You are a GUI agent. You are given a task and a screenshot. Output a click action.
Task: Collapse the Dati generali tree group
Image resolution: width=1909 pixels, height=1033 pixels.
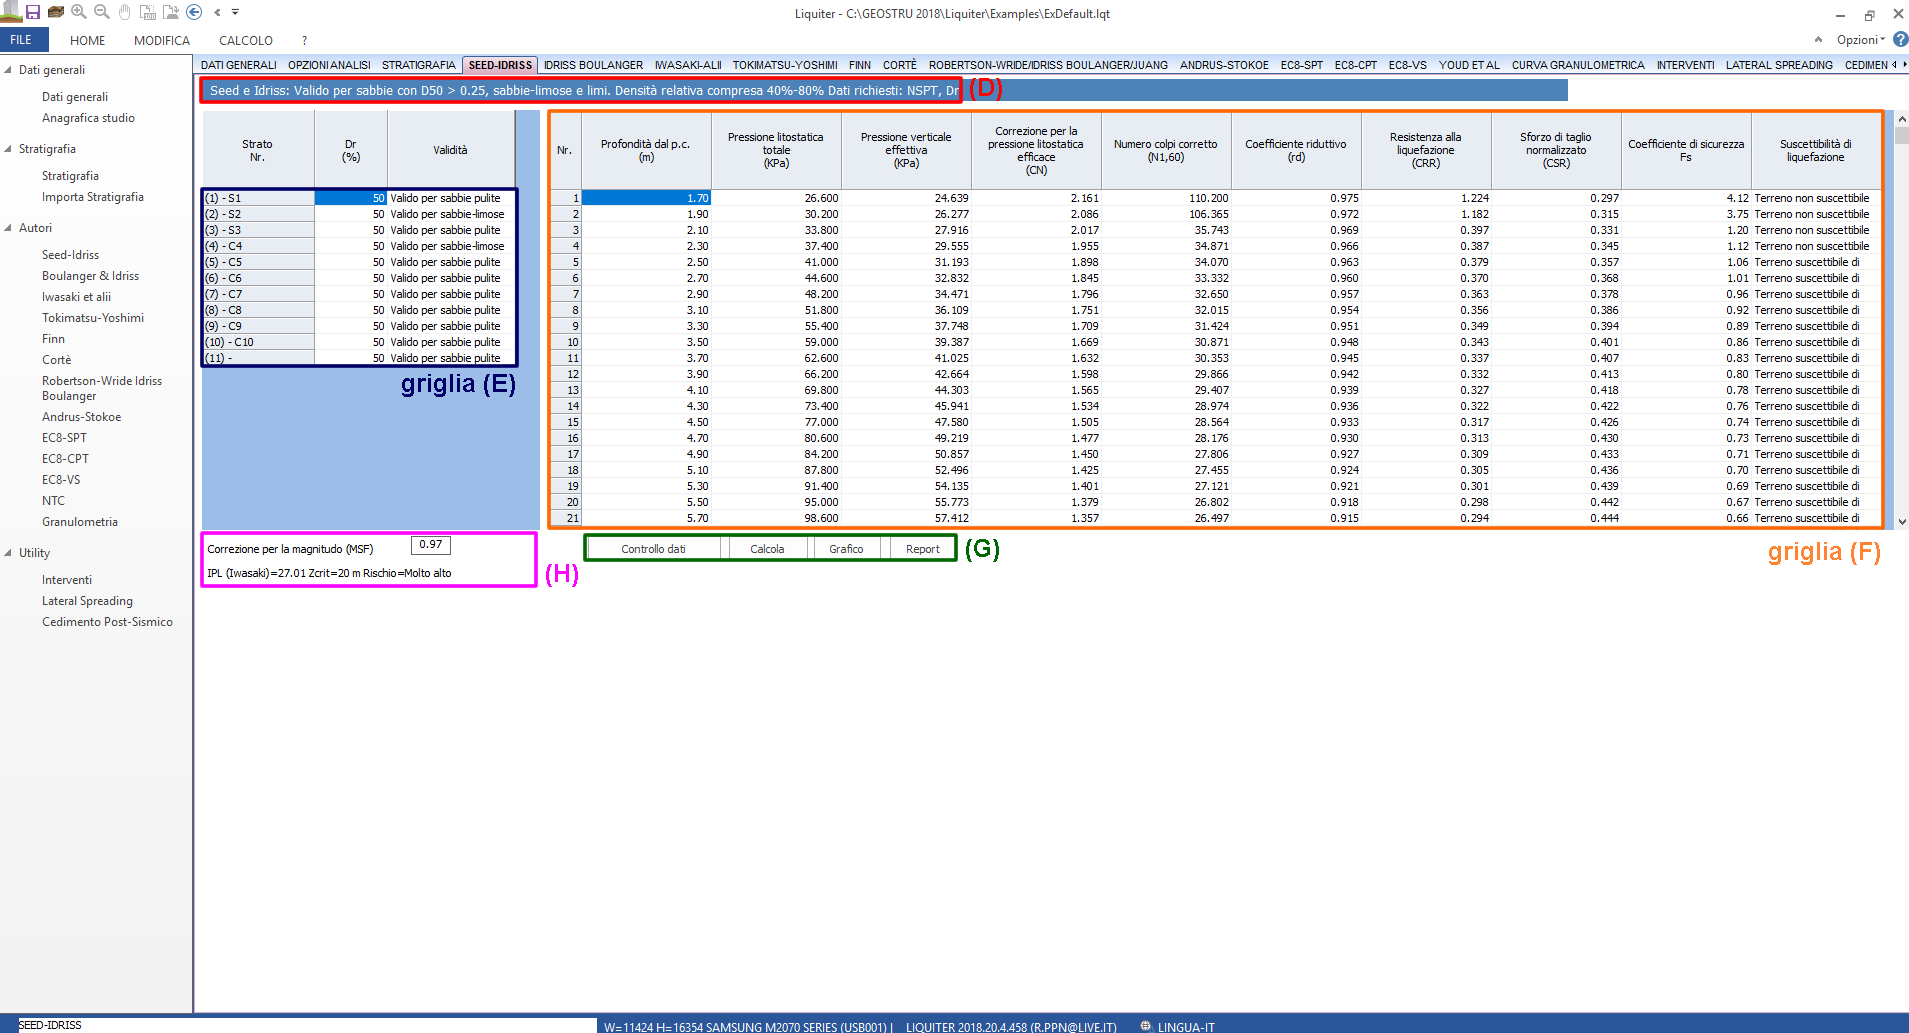coord(8,70)
